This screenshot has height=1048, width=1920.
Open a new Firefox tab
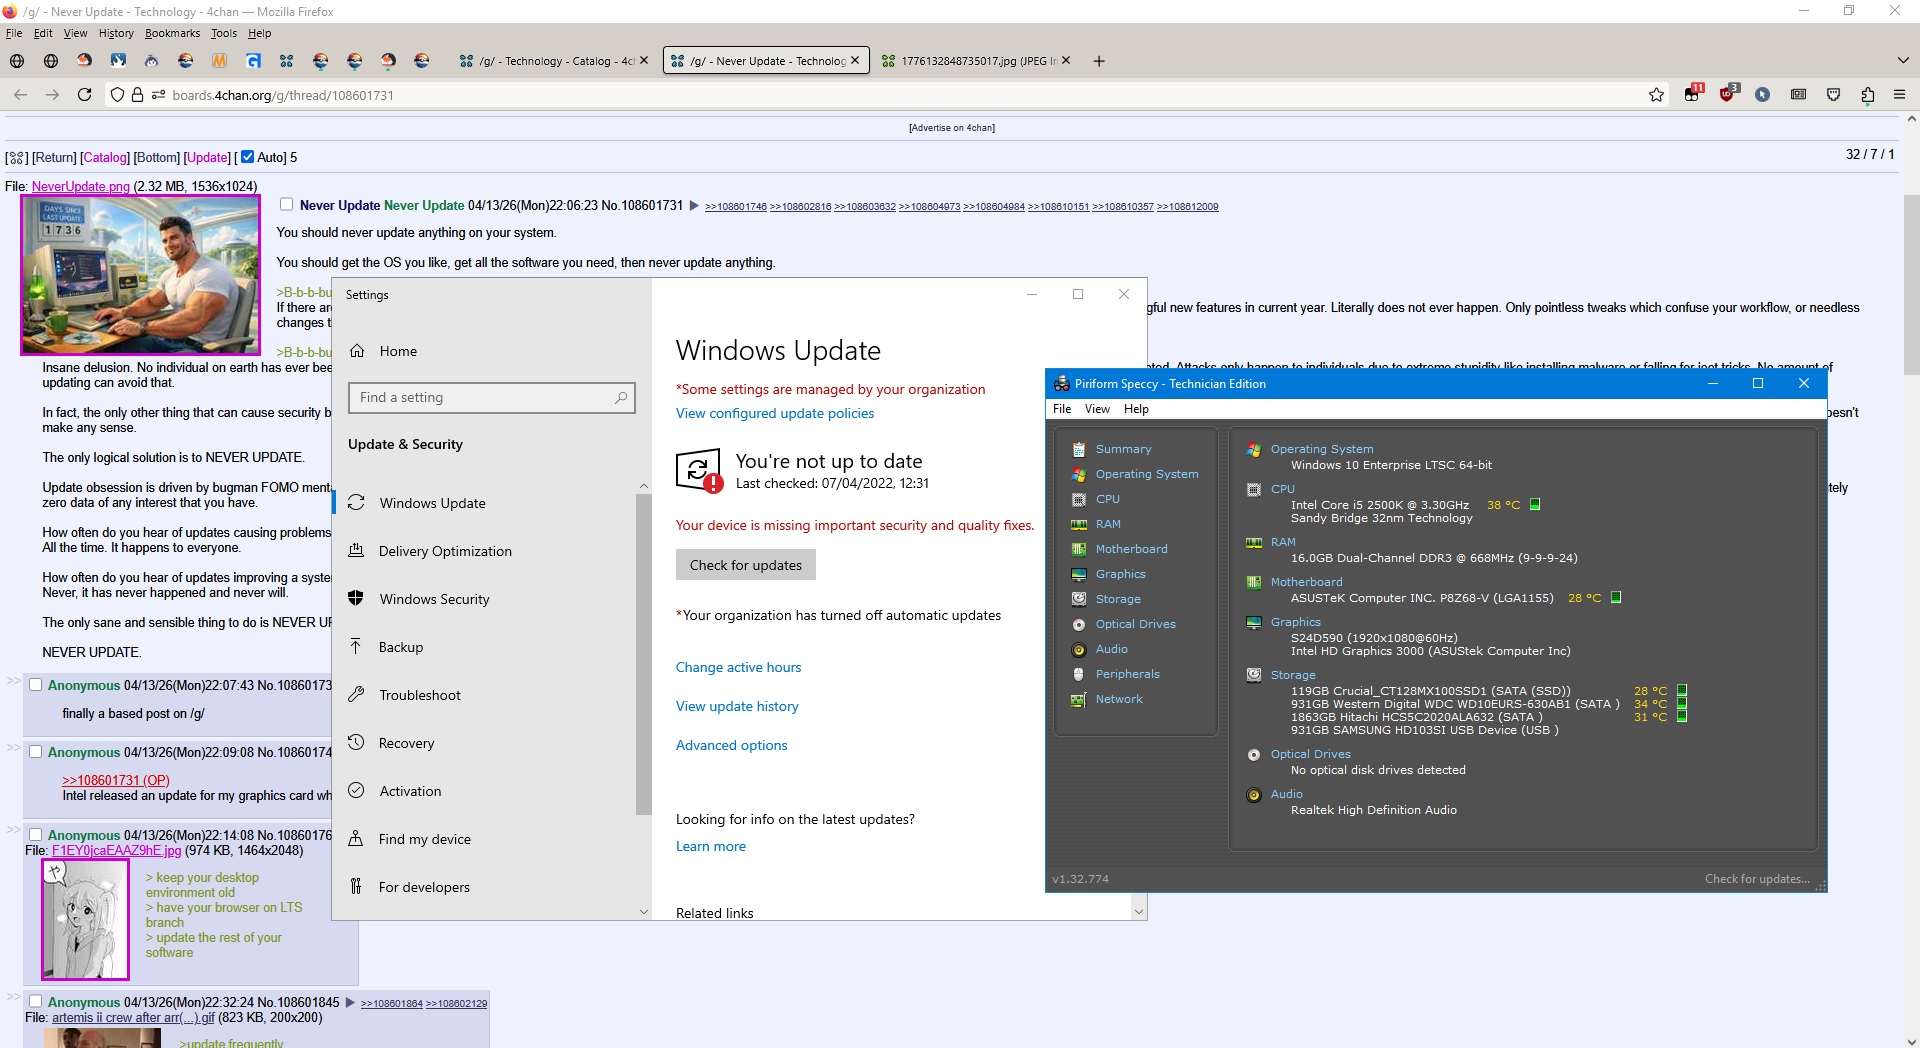click(x=1099, y=61)
